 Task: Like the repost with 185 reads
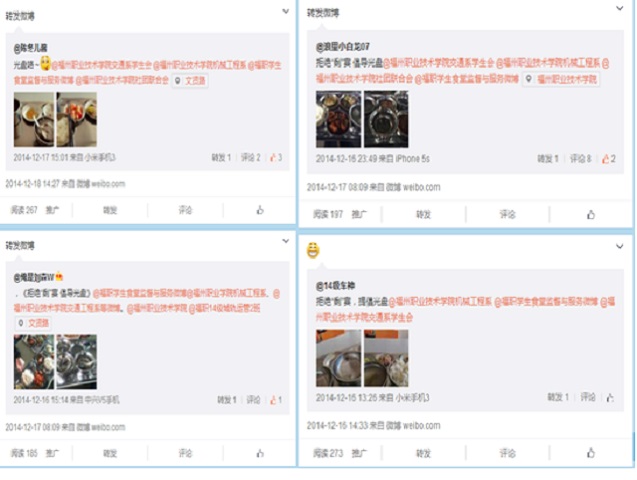coord(260,453)
